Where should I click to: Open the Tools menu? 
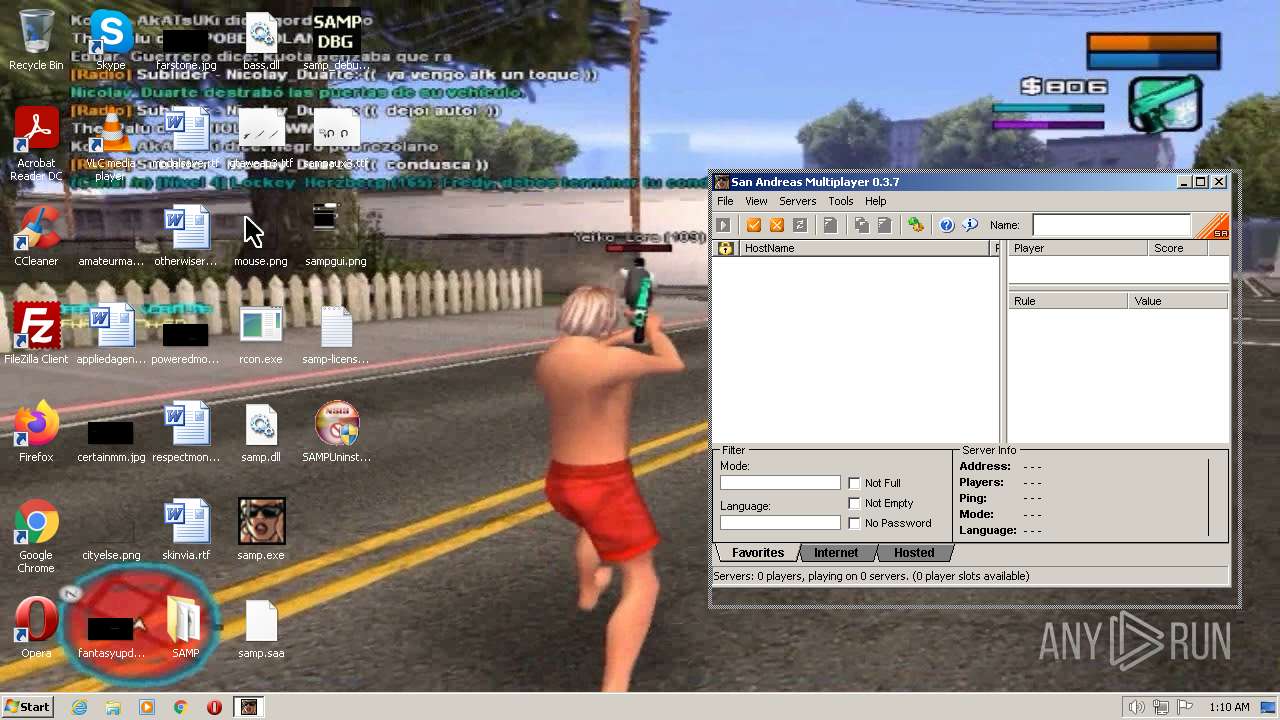tap(840, 201)
